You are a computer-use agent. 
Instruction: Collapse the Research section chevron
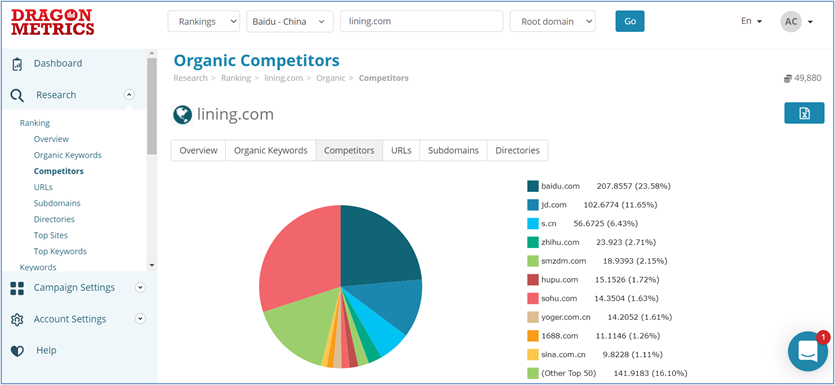click(x=129, y=95)
